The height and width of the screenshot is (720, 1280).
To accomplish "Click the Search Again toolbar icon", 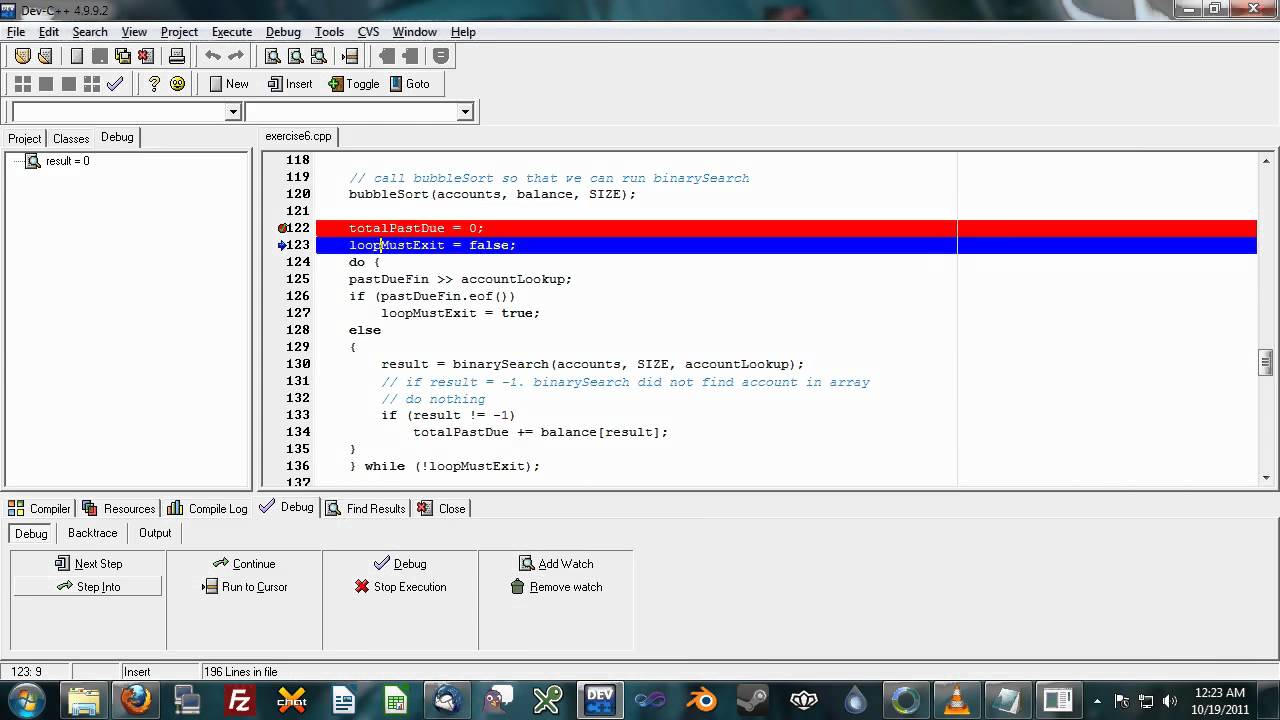I will coord(318,56).
